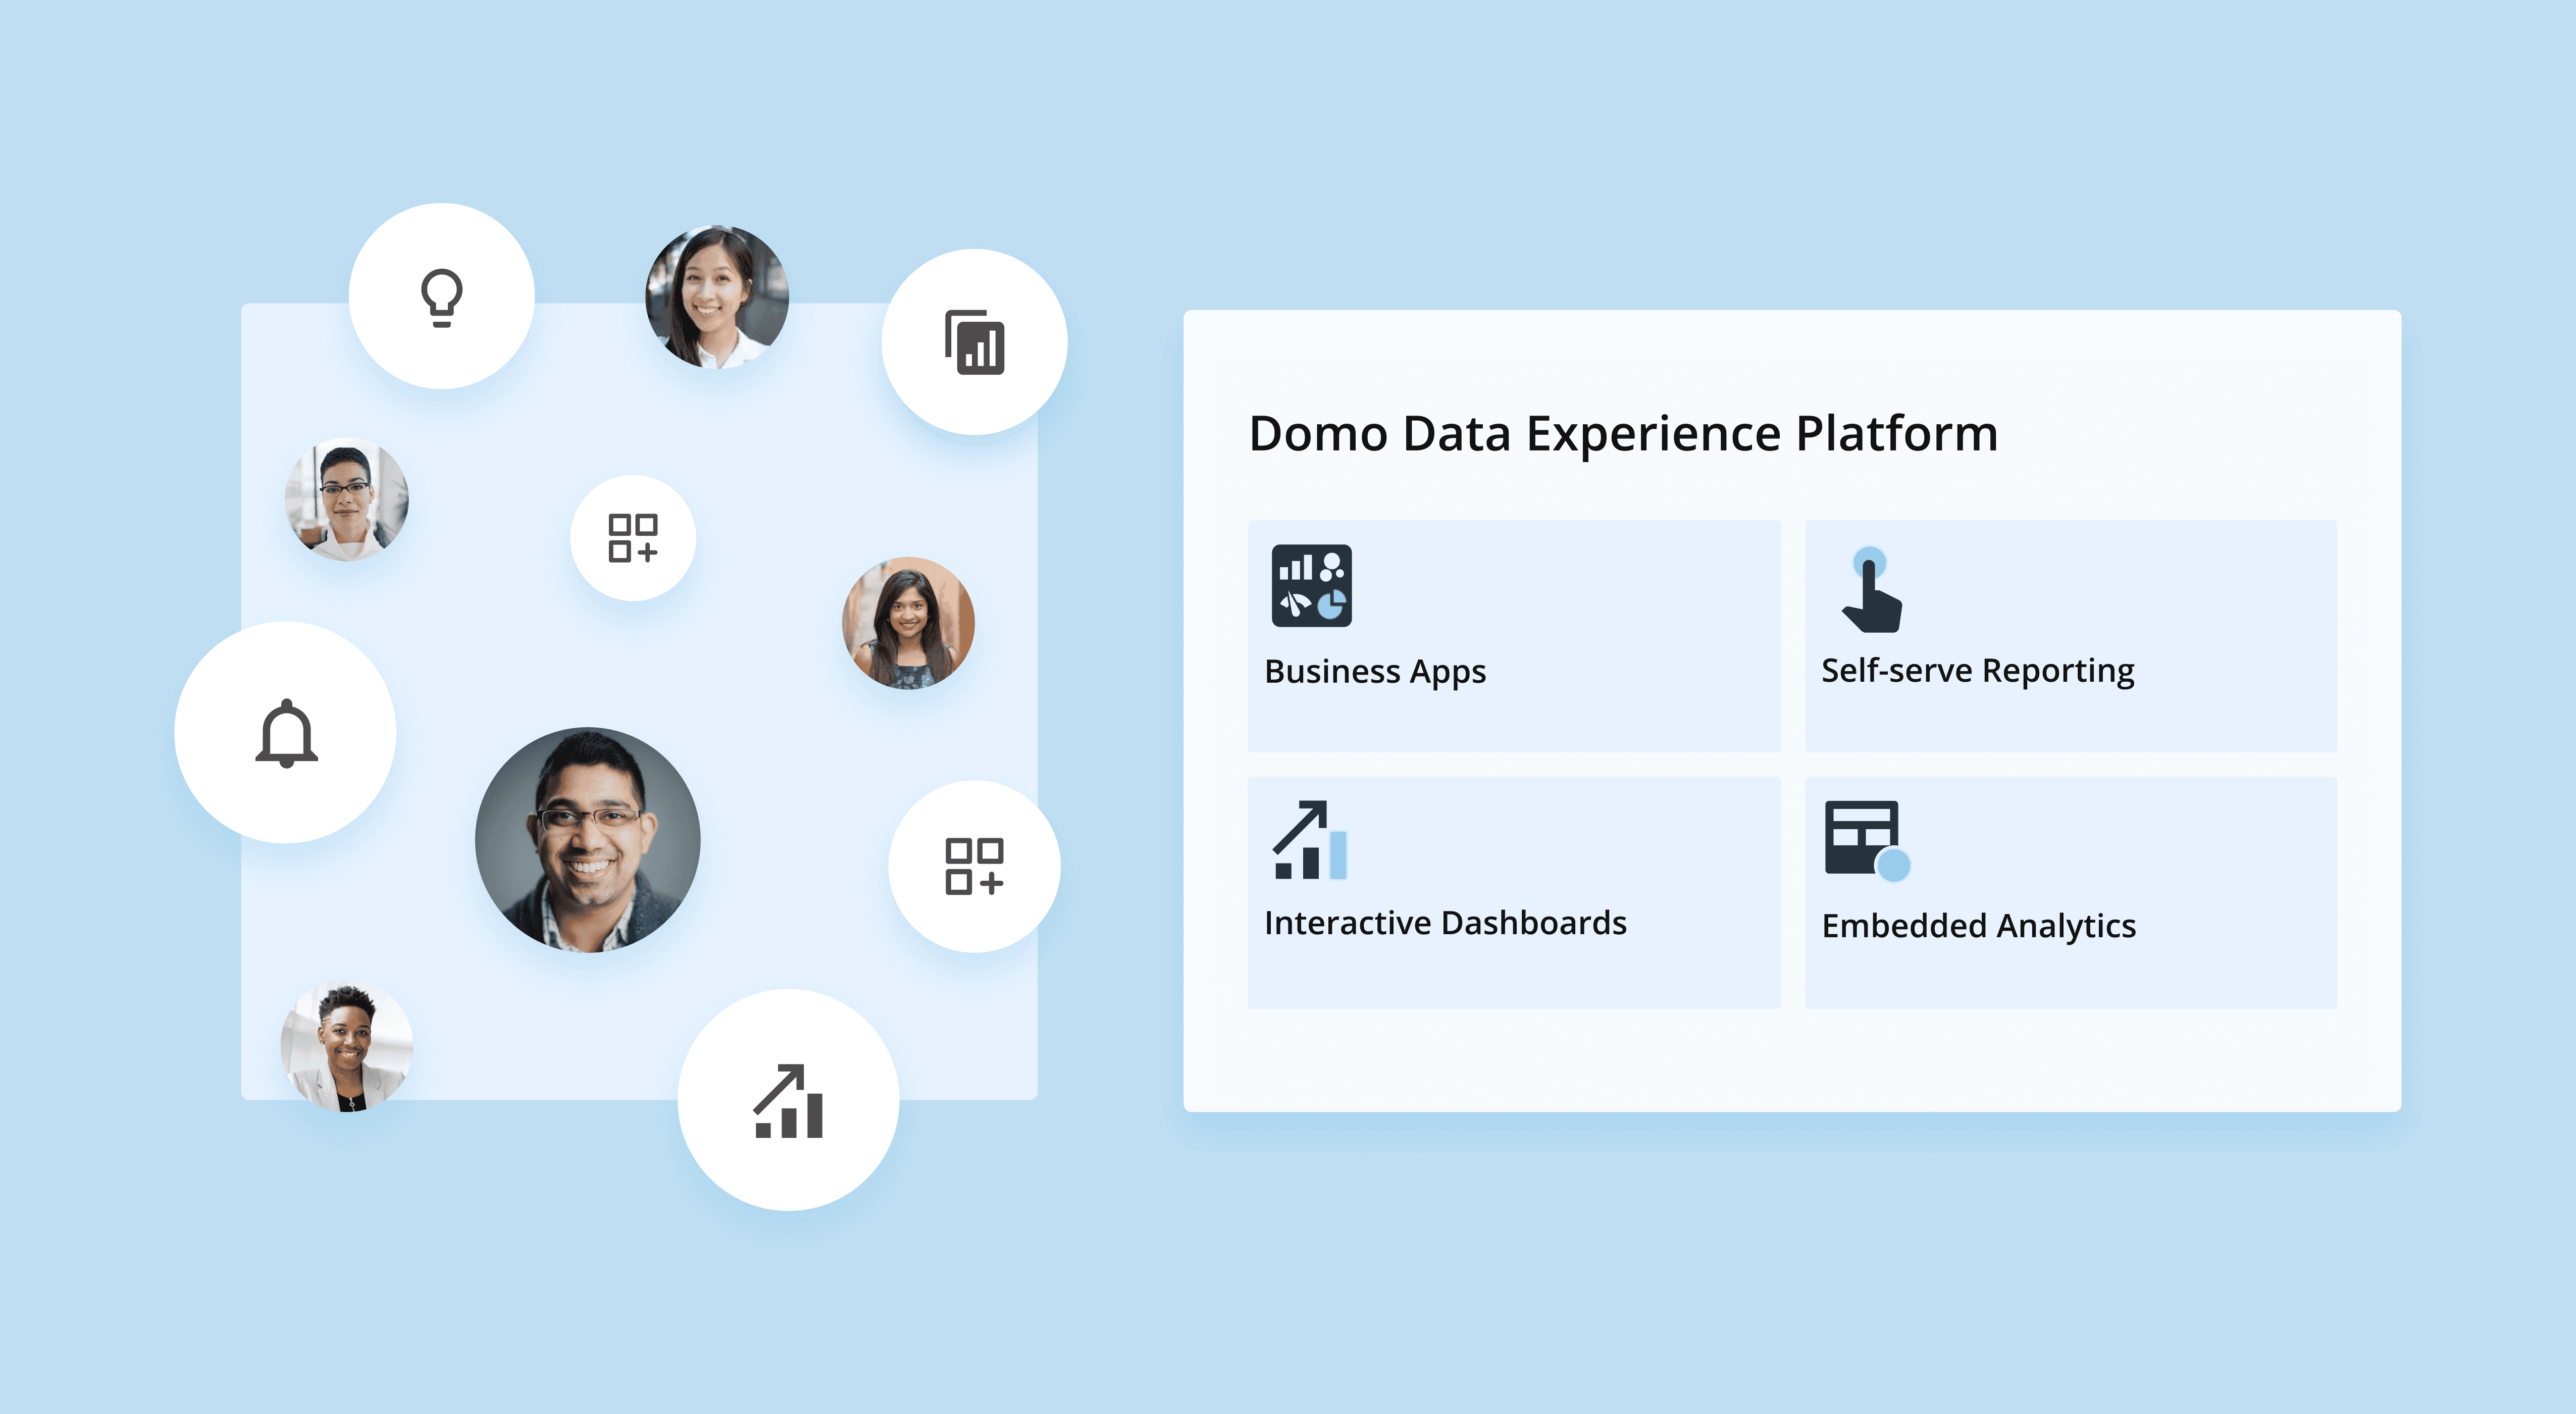The image size is (2576, 1414).
Task: Click the small add-widget grid icon
Action: [x=632, y=538]
